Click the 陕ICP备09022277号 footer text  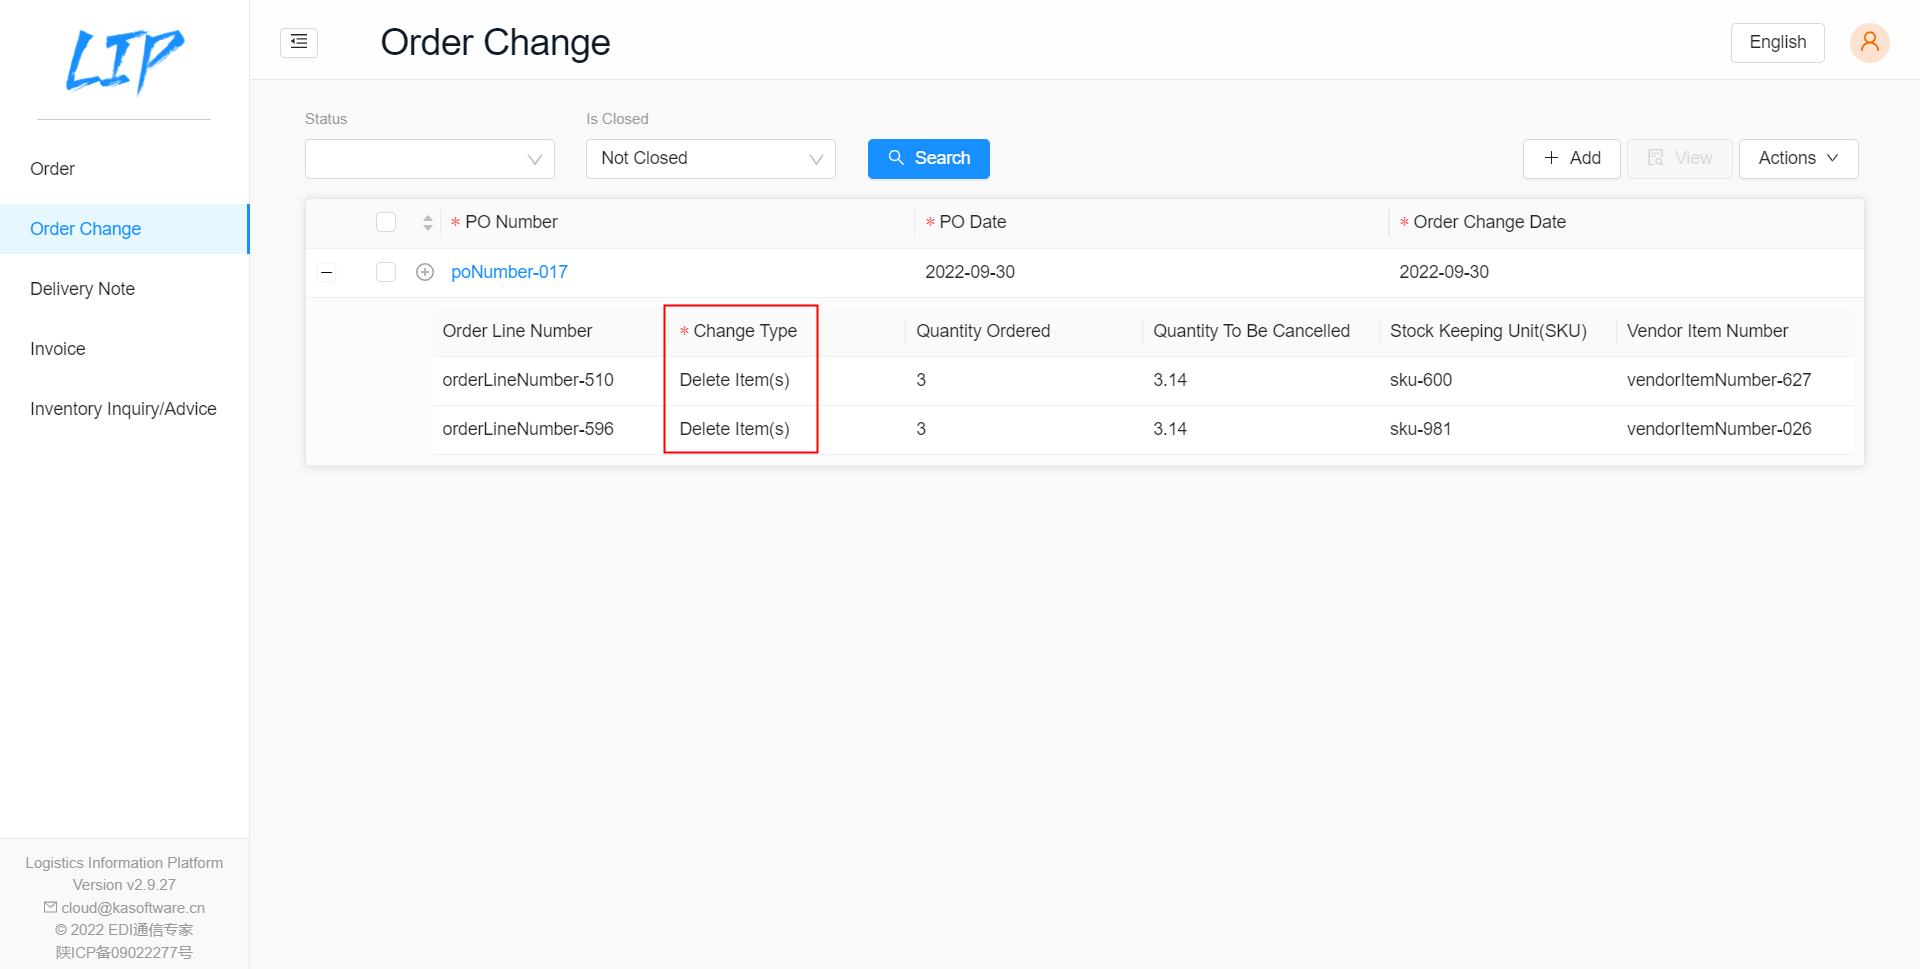(x=124, y=952)
